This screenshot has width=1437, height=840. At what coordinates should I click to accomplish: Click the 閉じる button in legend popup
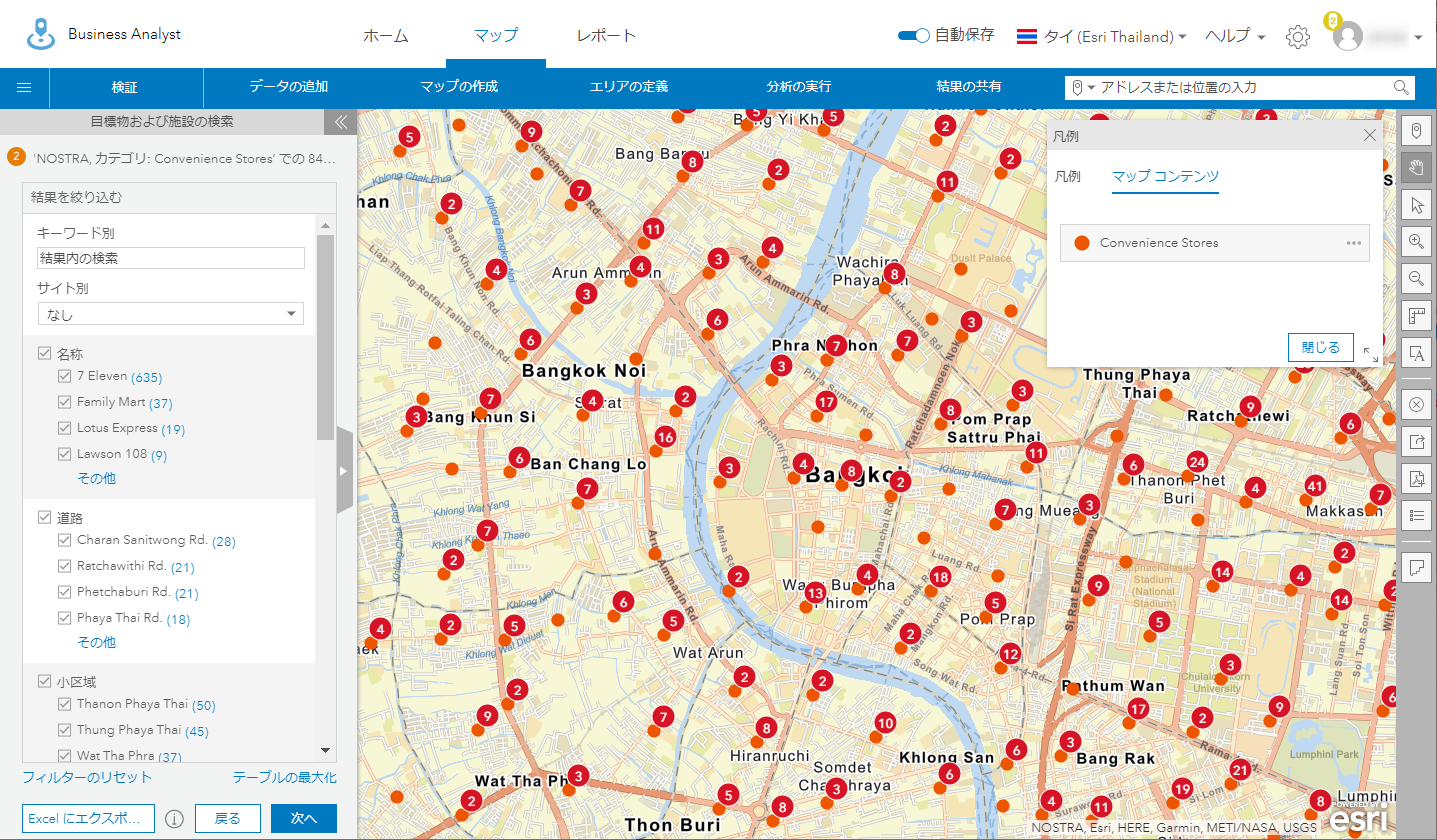(1321, 347)
